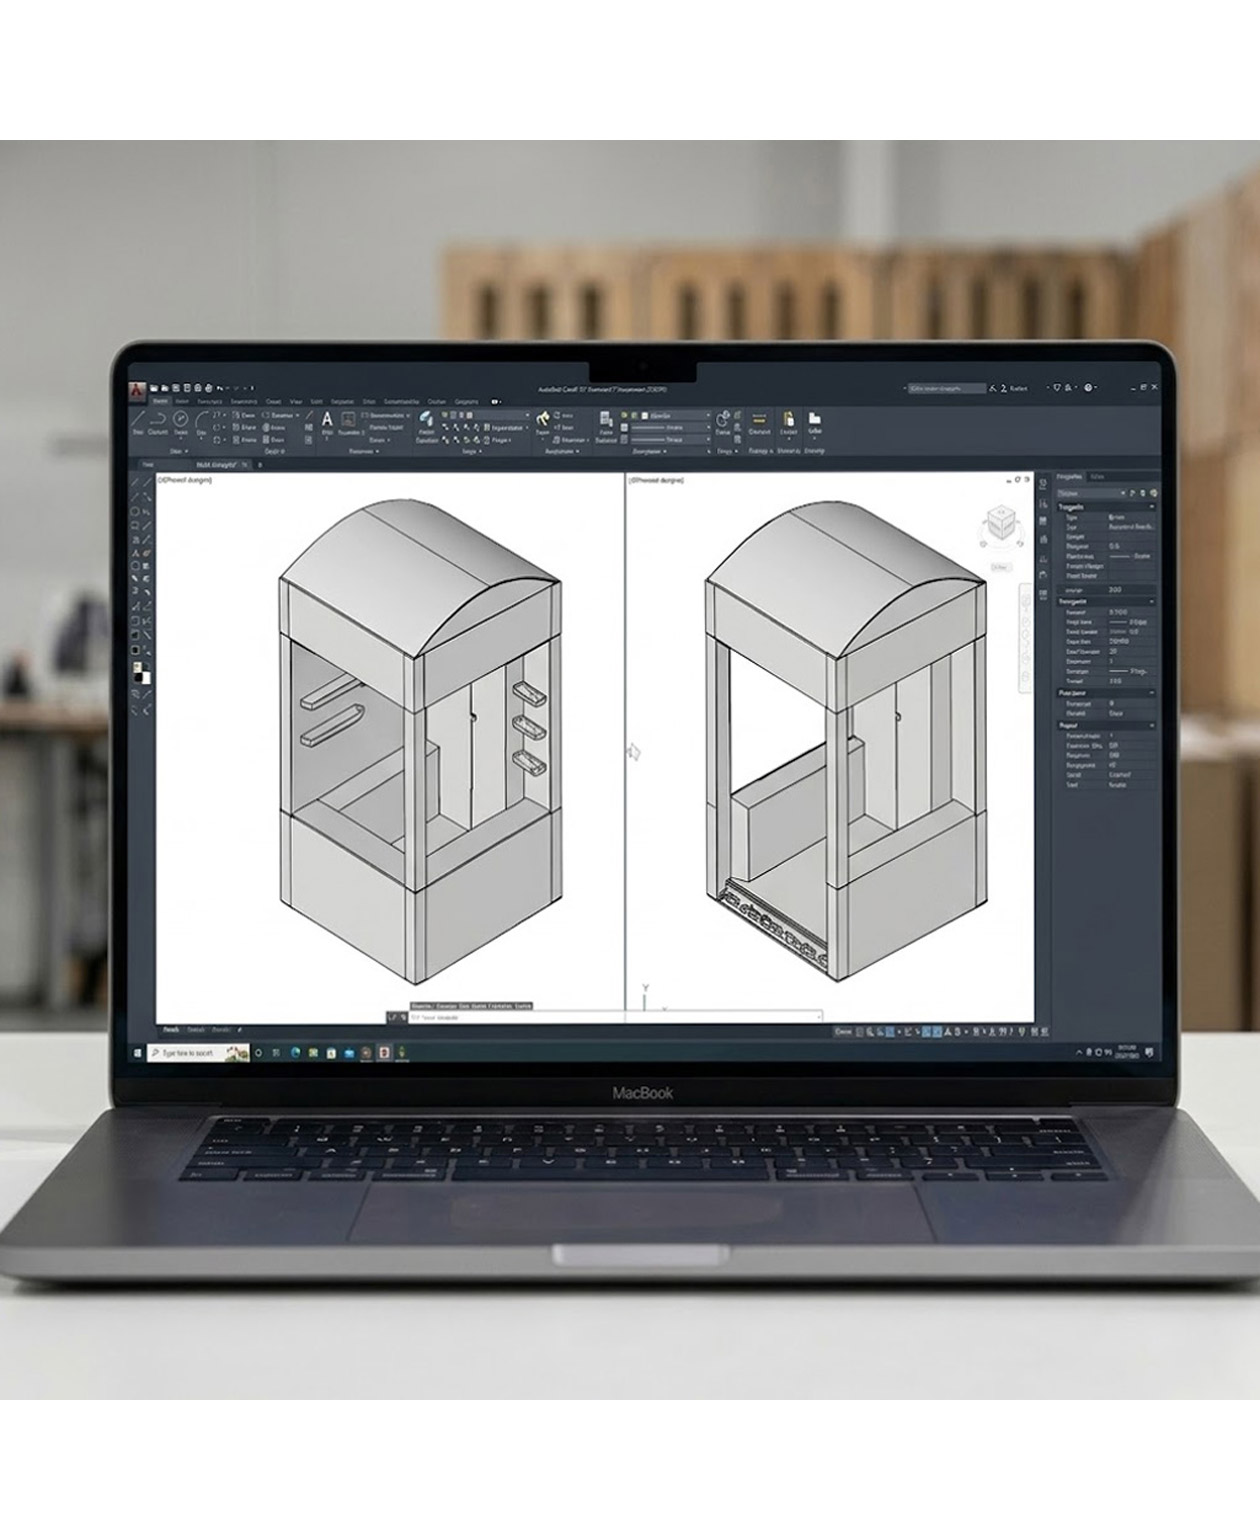Select the Circle tool in the ribbon
Viewport: 1260px width, 1540px height.
tap(180, 417)
